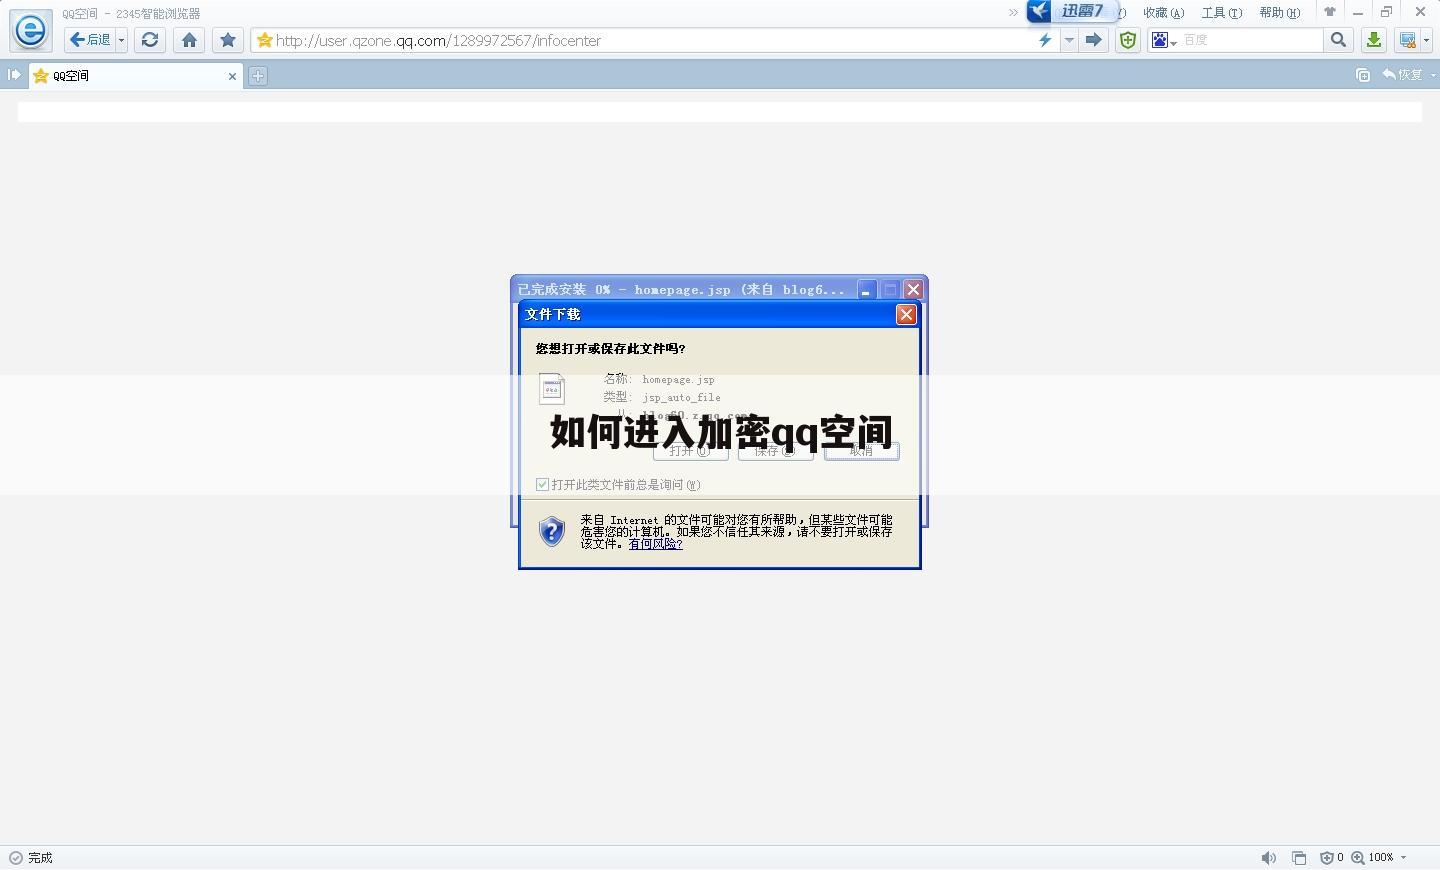Click the 打开(O) button in download dialog
This screenshot has height=870, width=1440.
(691, 451)
